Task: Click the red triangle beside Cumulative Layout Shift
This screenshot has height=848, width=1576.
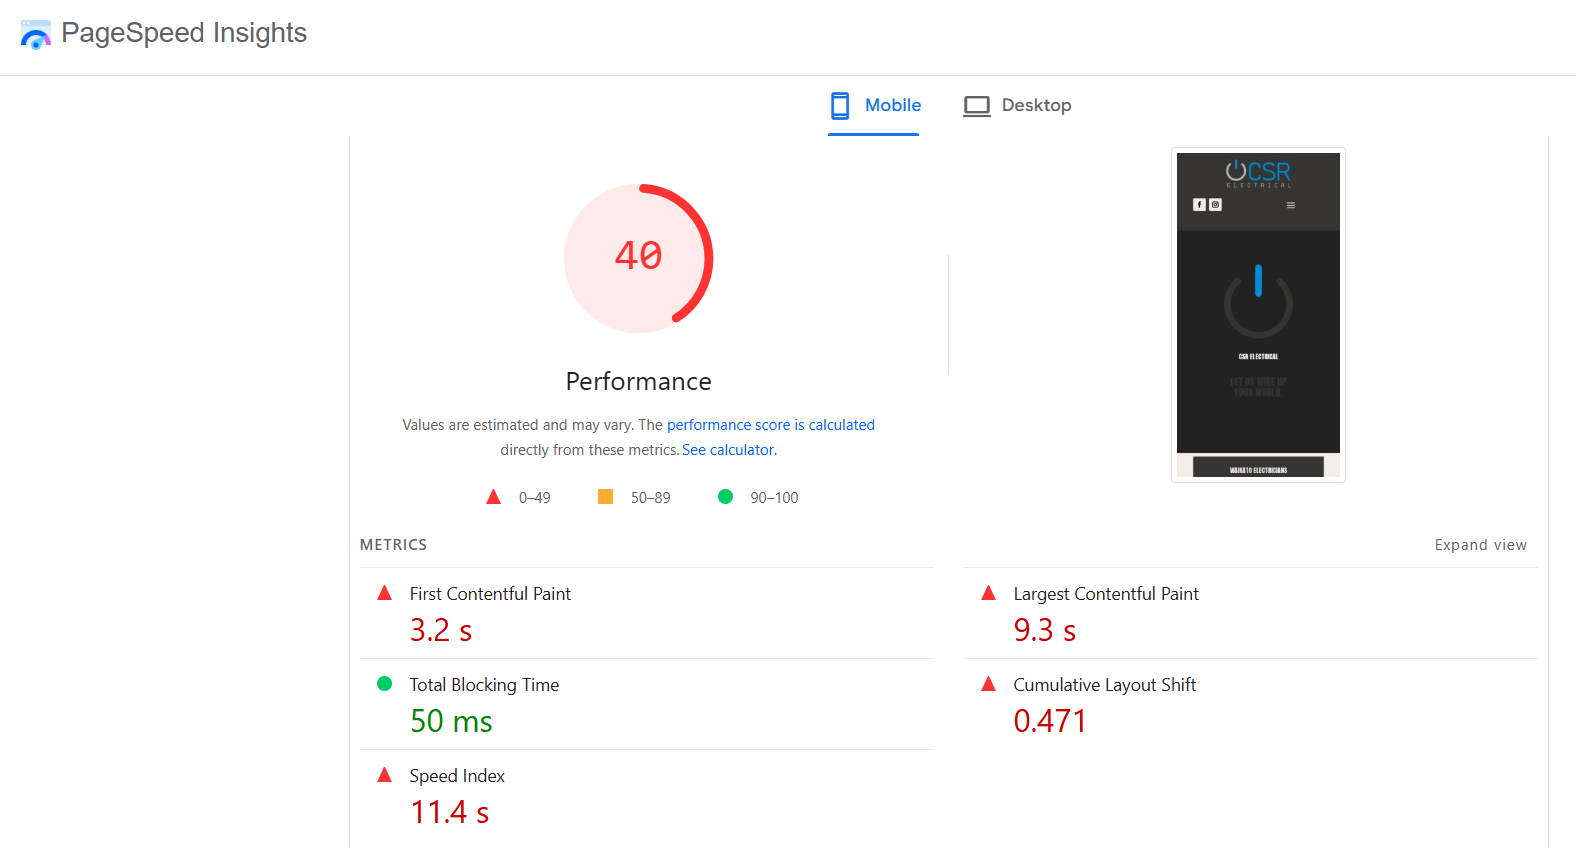Action: click(988, 684)
